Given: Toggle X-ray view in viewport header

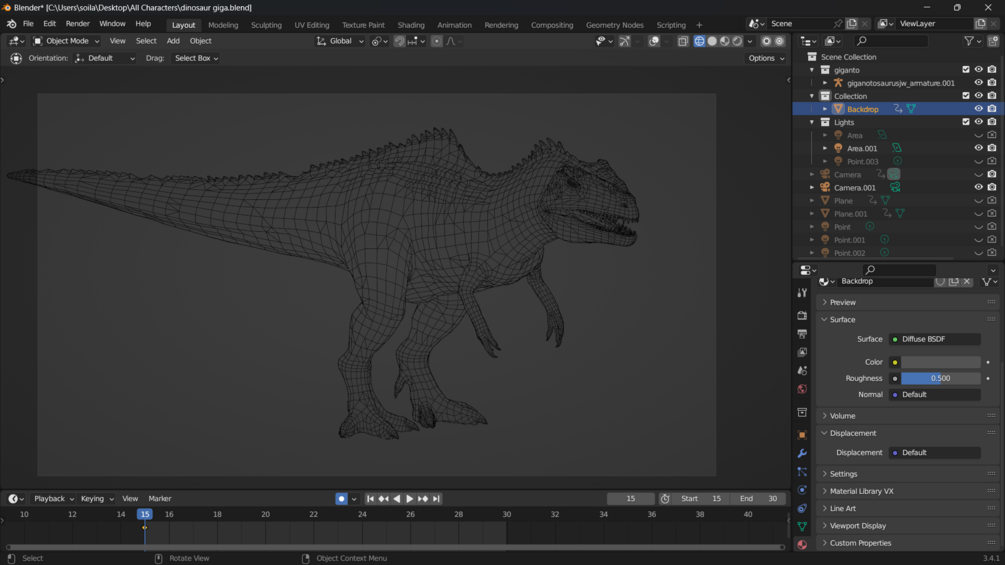Looking at the screenshot, I should (x=683, y=41).
